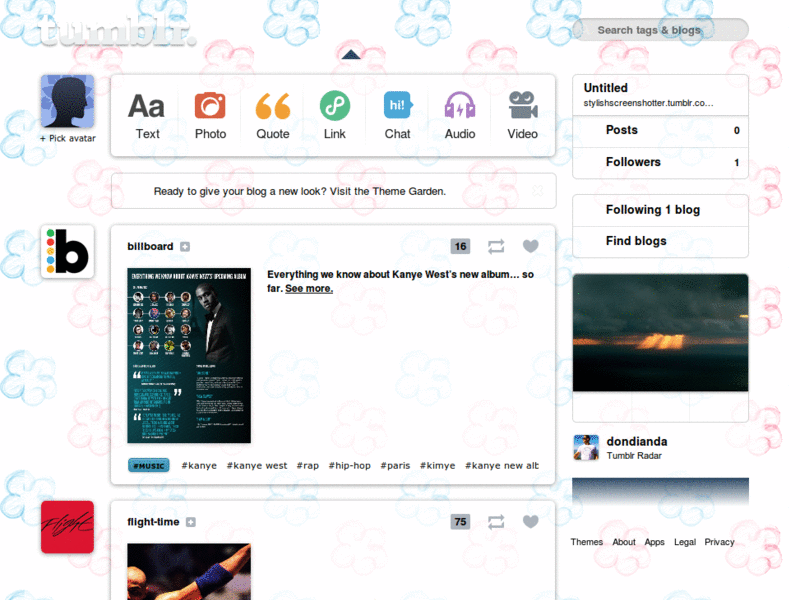800x600 pixels.
Task: Open the #kanye west tag
Action: [257, 465]
